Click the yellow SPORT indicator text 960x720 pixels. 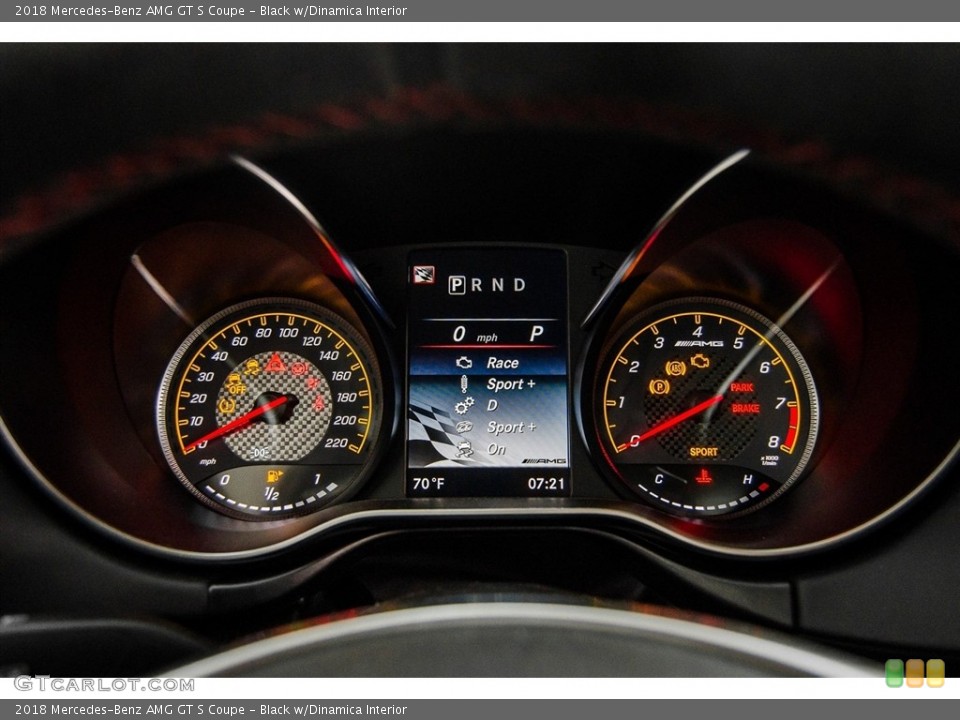click(703, 452)
